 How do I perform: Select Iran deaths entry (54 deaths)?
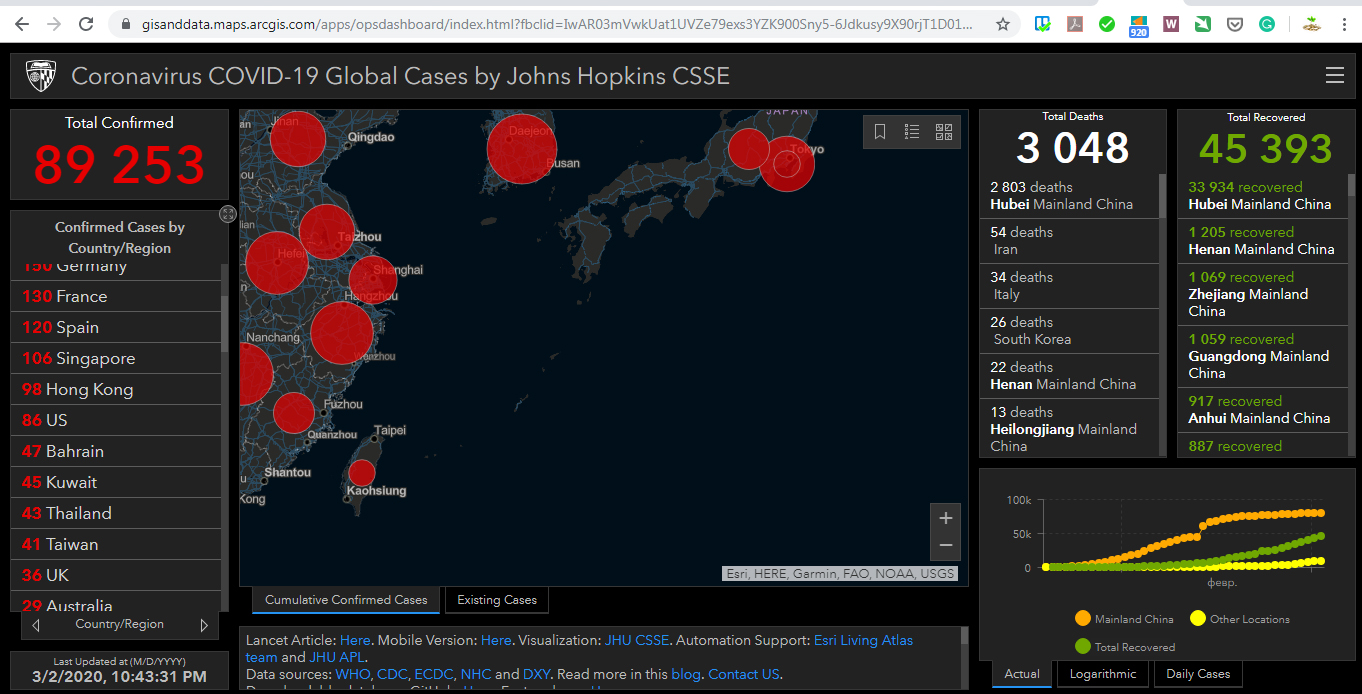(1069, 241)
